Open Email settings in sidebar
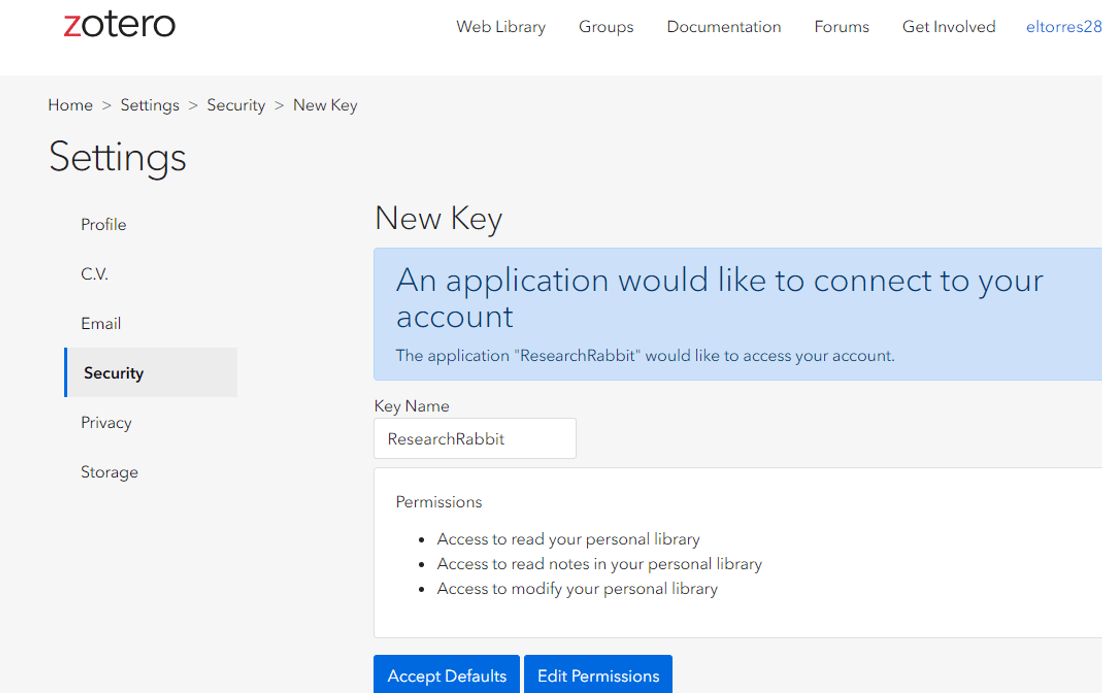This screenshot has width=1102, height=693. pos(101,323)
